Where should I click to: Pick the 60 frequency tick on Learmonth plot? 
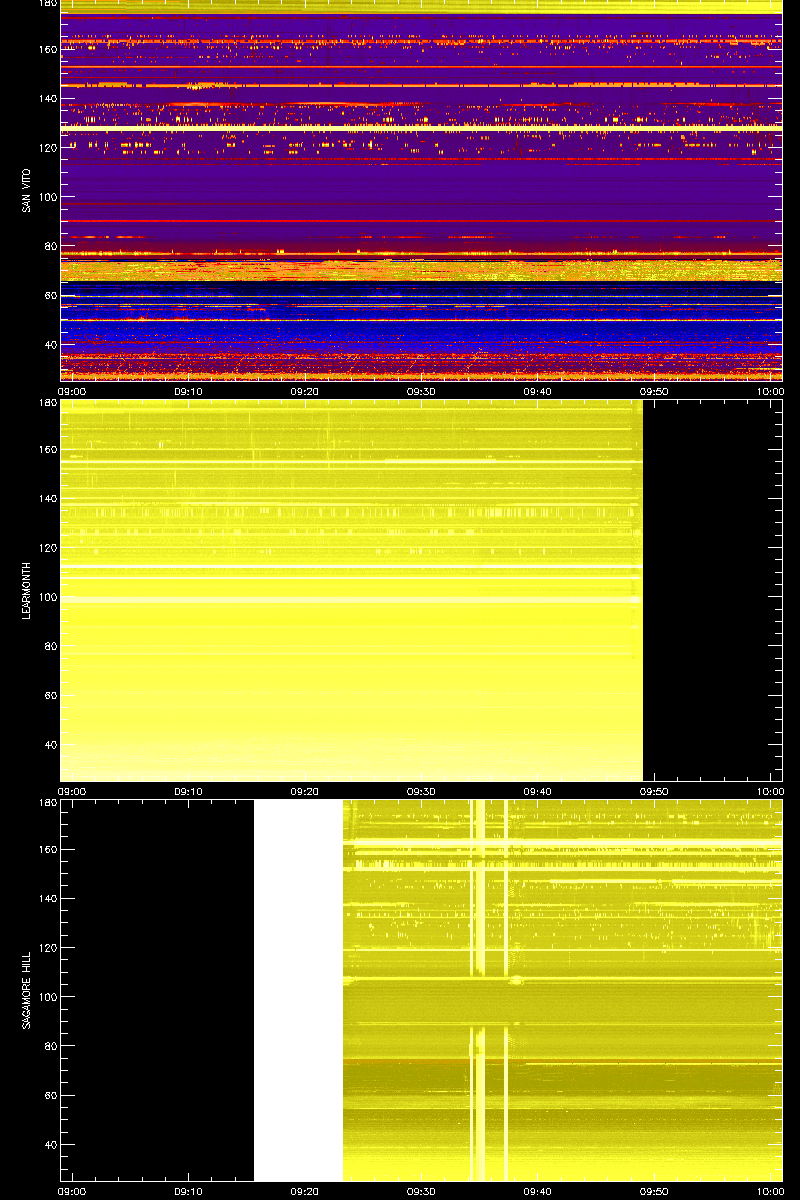(x=50, y=695)
